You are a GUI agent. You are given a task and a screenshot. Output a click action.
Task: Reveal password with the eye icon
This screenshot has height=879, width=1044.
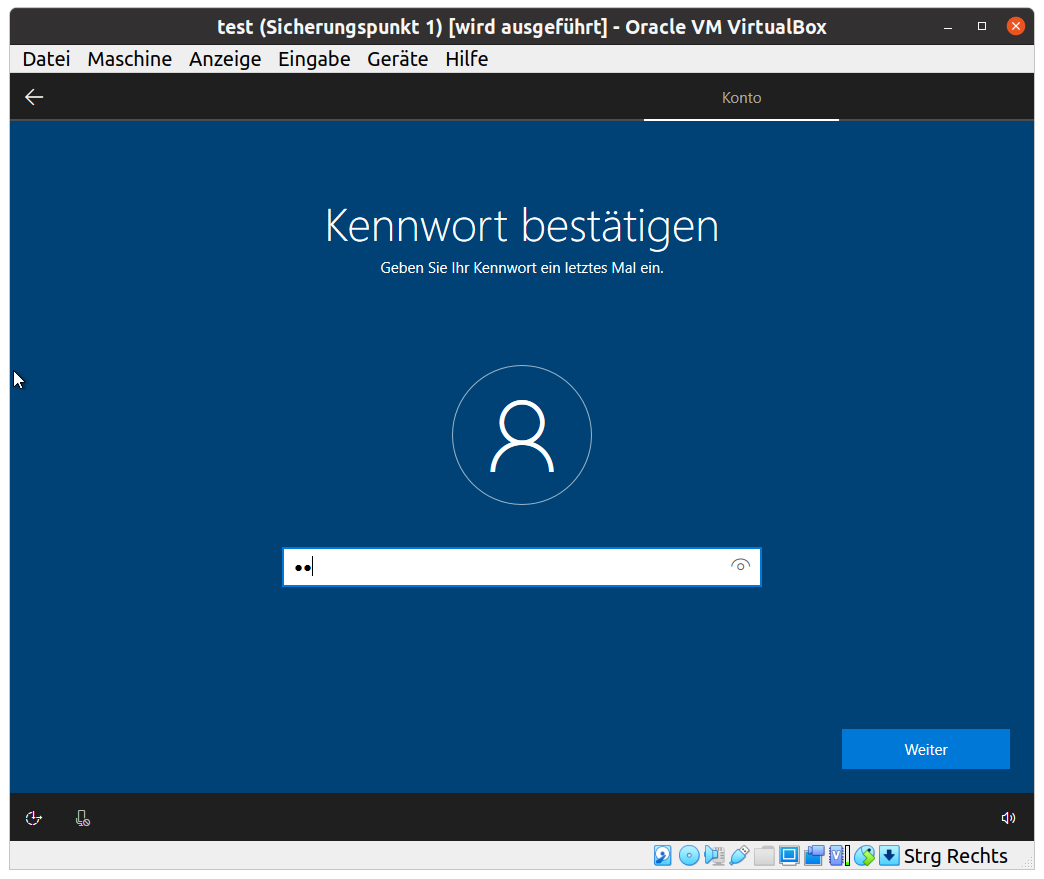740,566
